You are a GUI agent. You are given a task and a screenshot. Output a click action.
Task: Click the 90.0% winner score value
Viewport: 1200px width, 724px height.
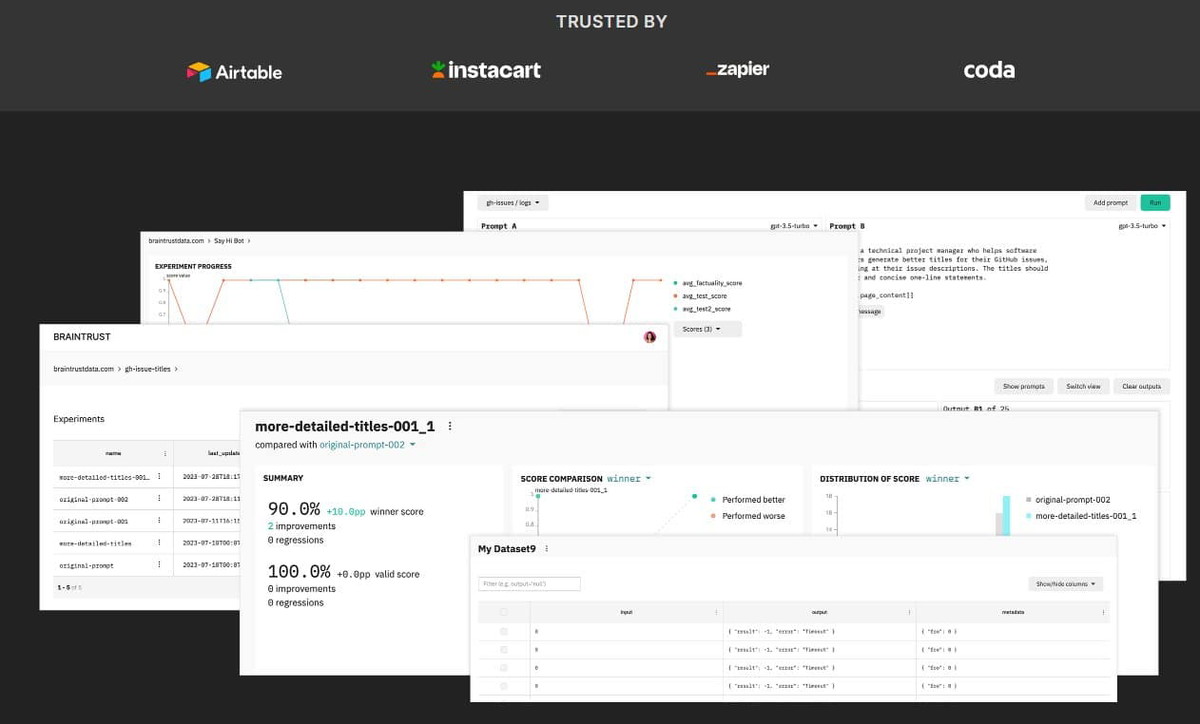[x=294, y=509]
